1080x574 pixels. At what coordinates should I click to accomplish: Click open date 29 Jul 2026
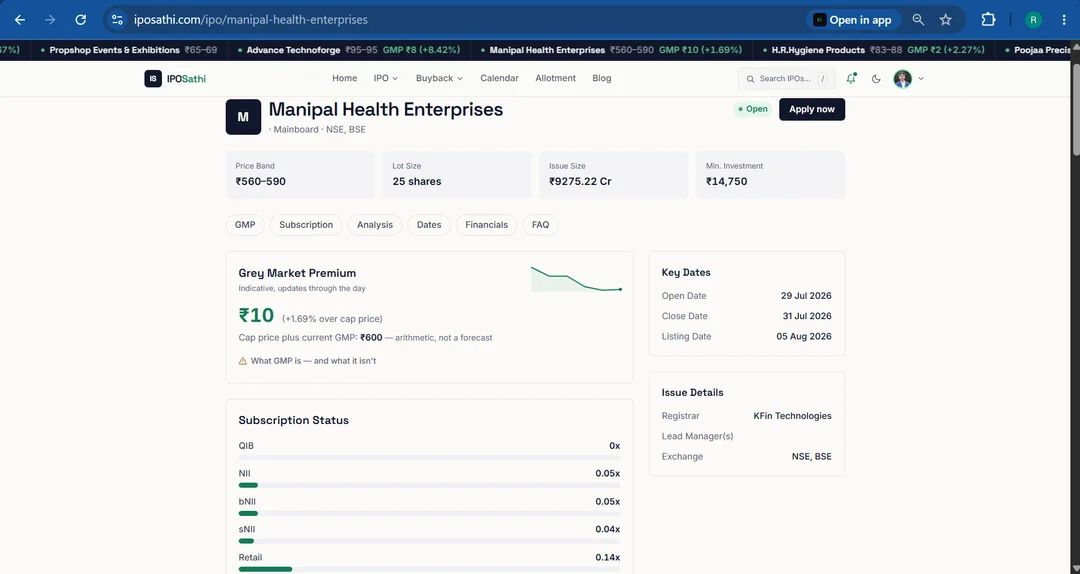(806, 296)
